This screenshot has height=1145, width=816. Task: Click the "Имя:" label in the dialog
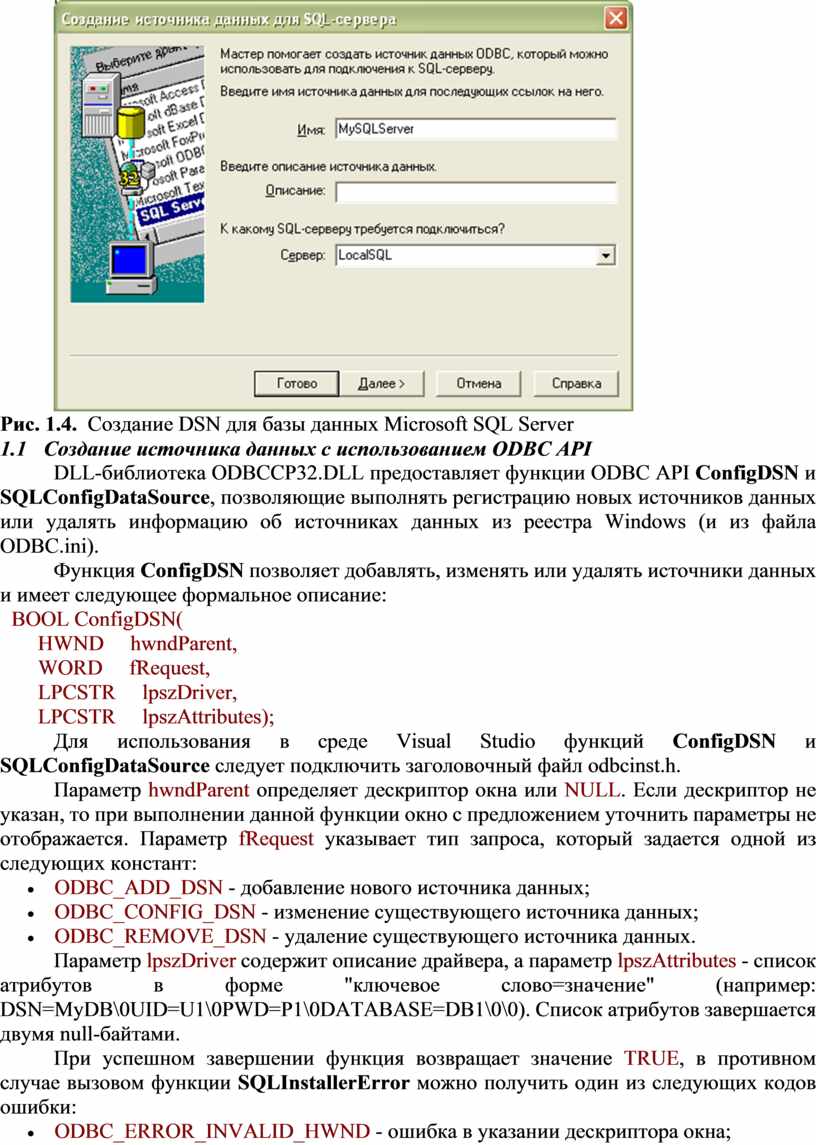pos(311,130)
